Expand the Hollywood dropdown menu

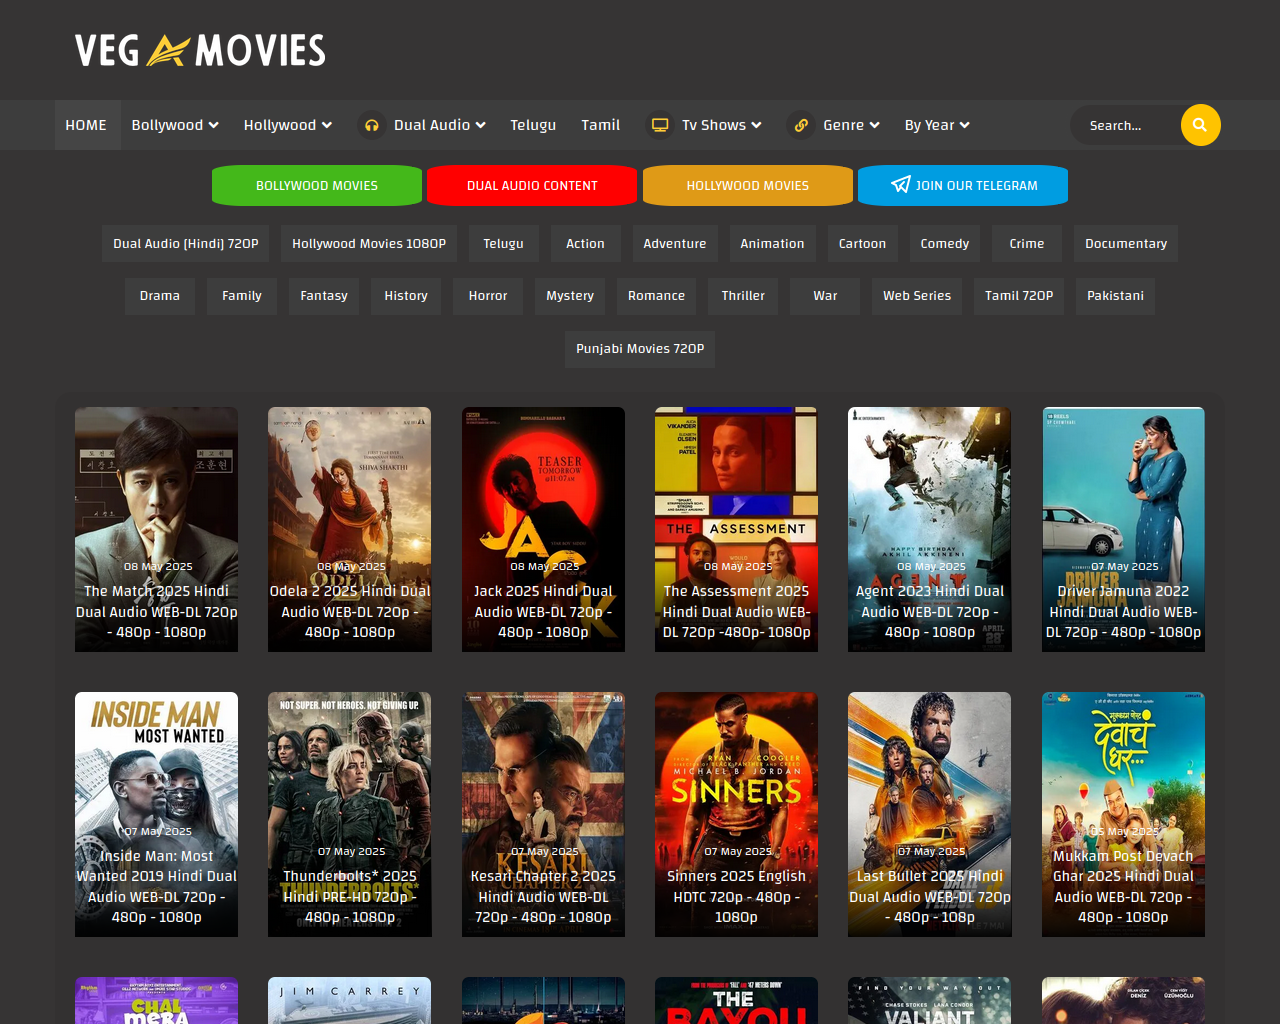pos(287,125)
